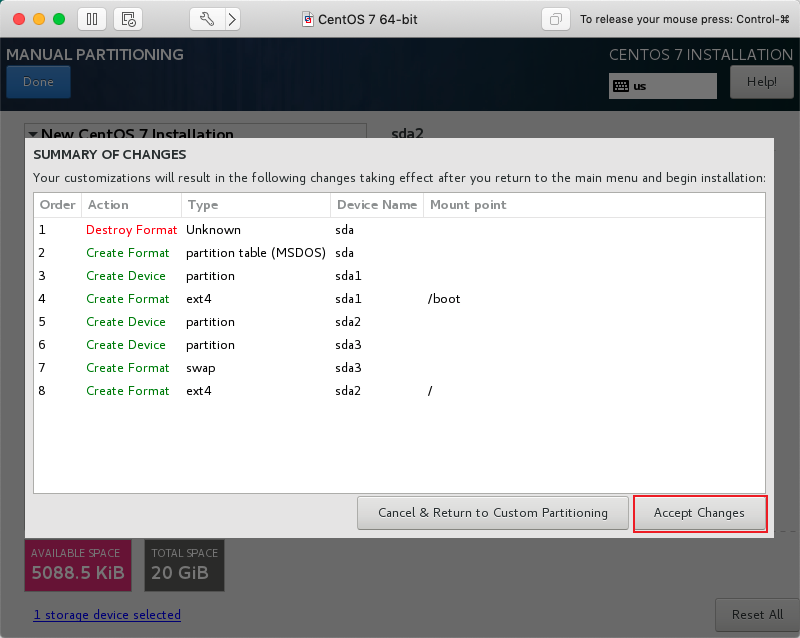Viewport: 800px width, 638px height.
Task: Click the swap type cell
Action: click(x=201, y=368)
